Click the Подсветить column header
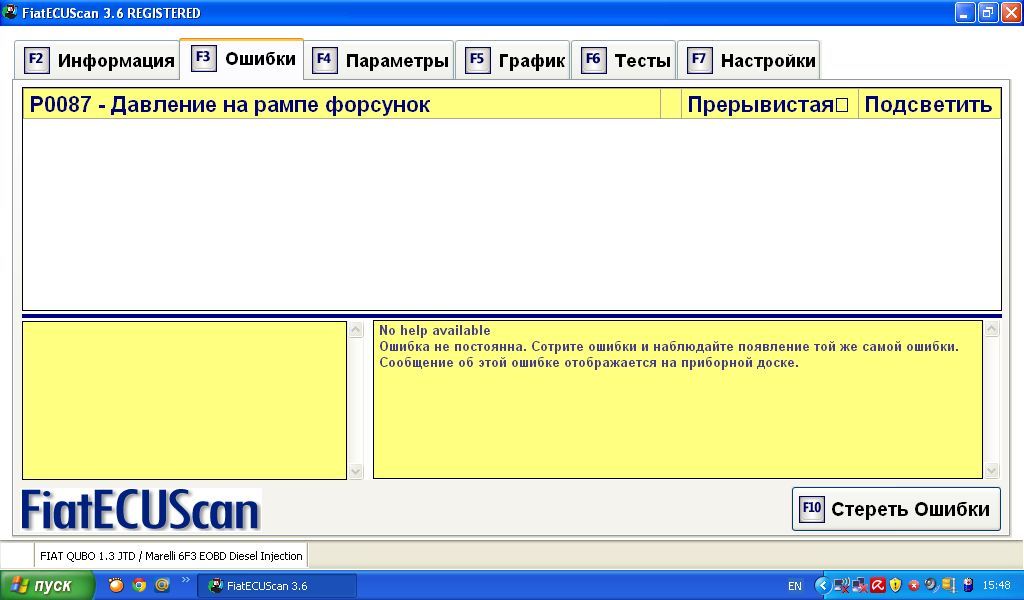The image size is (1024, 600). [928, 105]
